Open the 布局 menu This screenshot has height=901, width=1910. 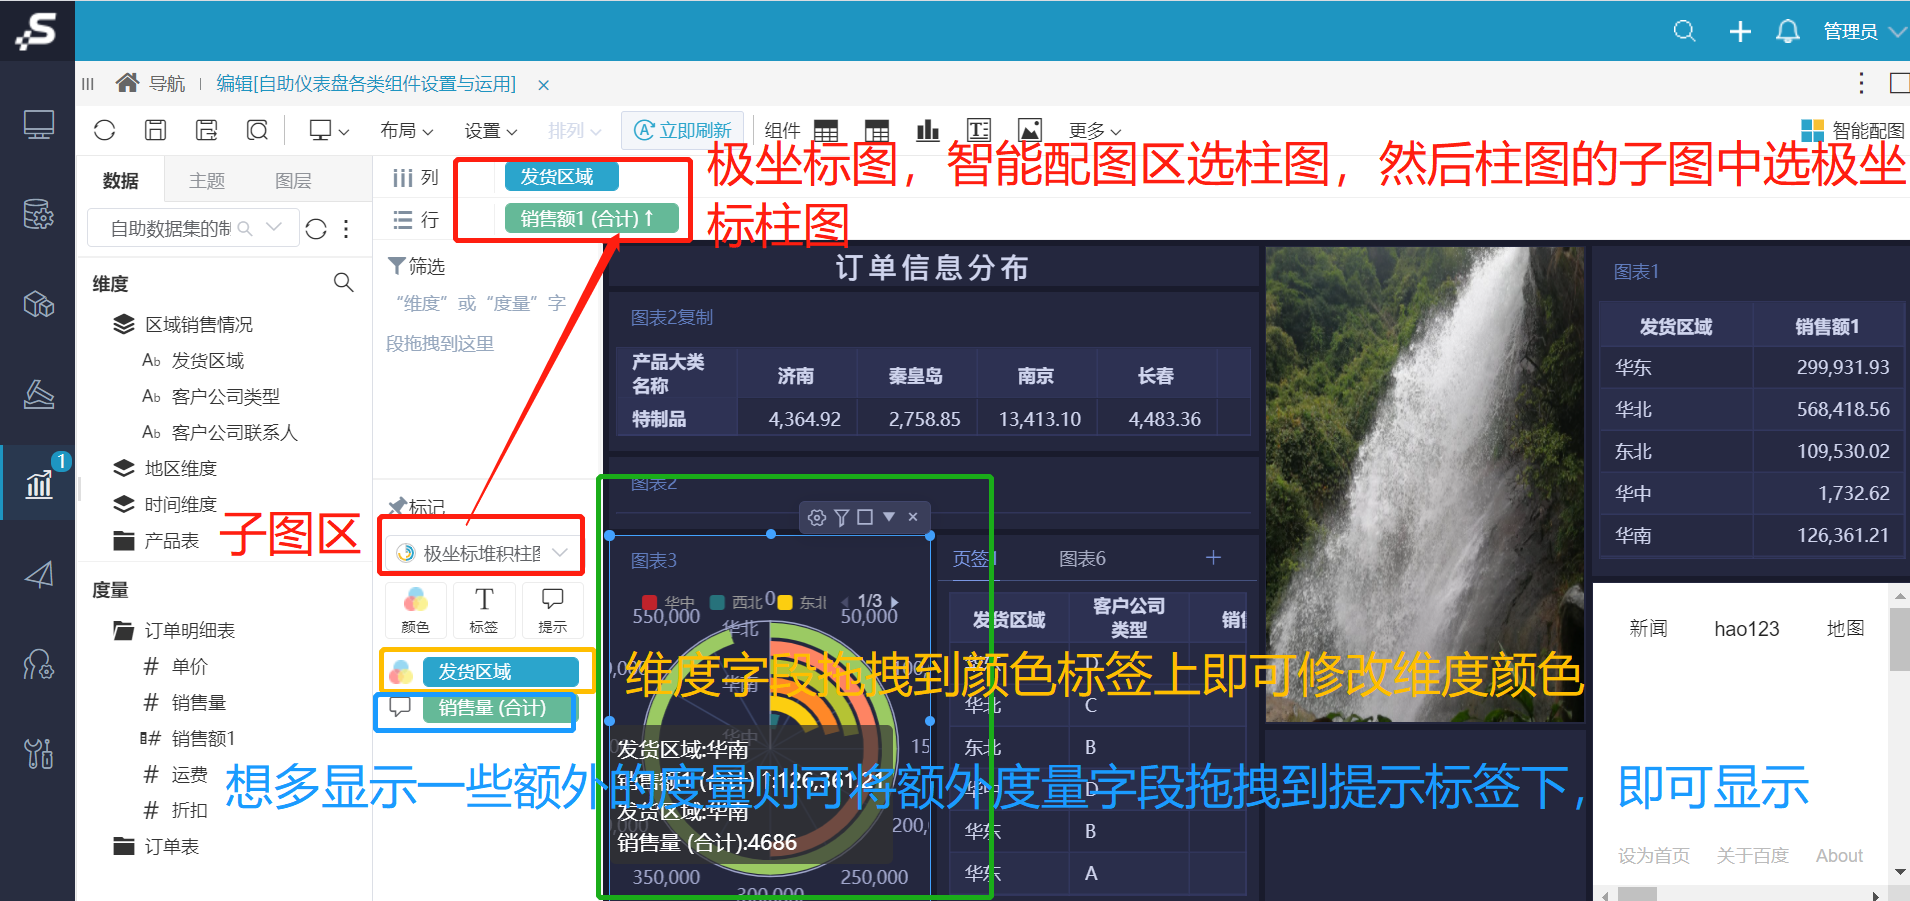click(406, 131)
